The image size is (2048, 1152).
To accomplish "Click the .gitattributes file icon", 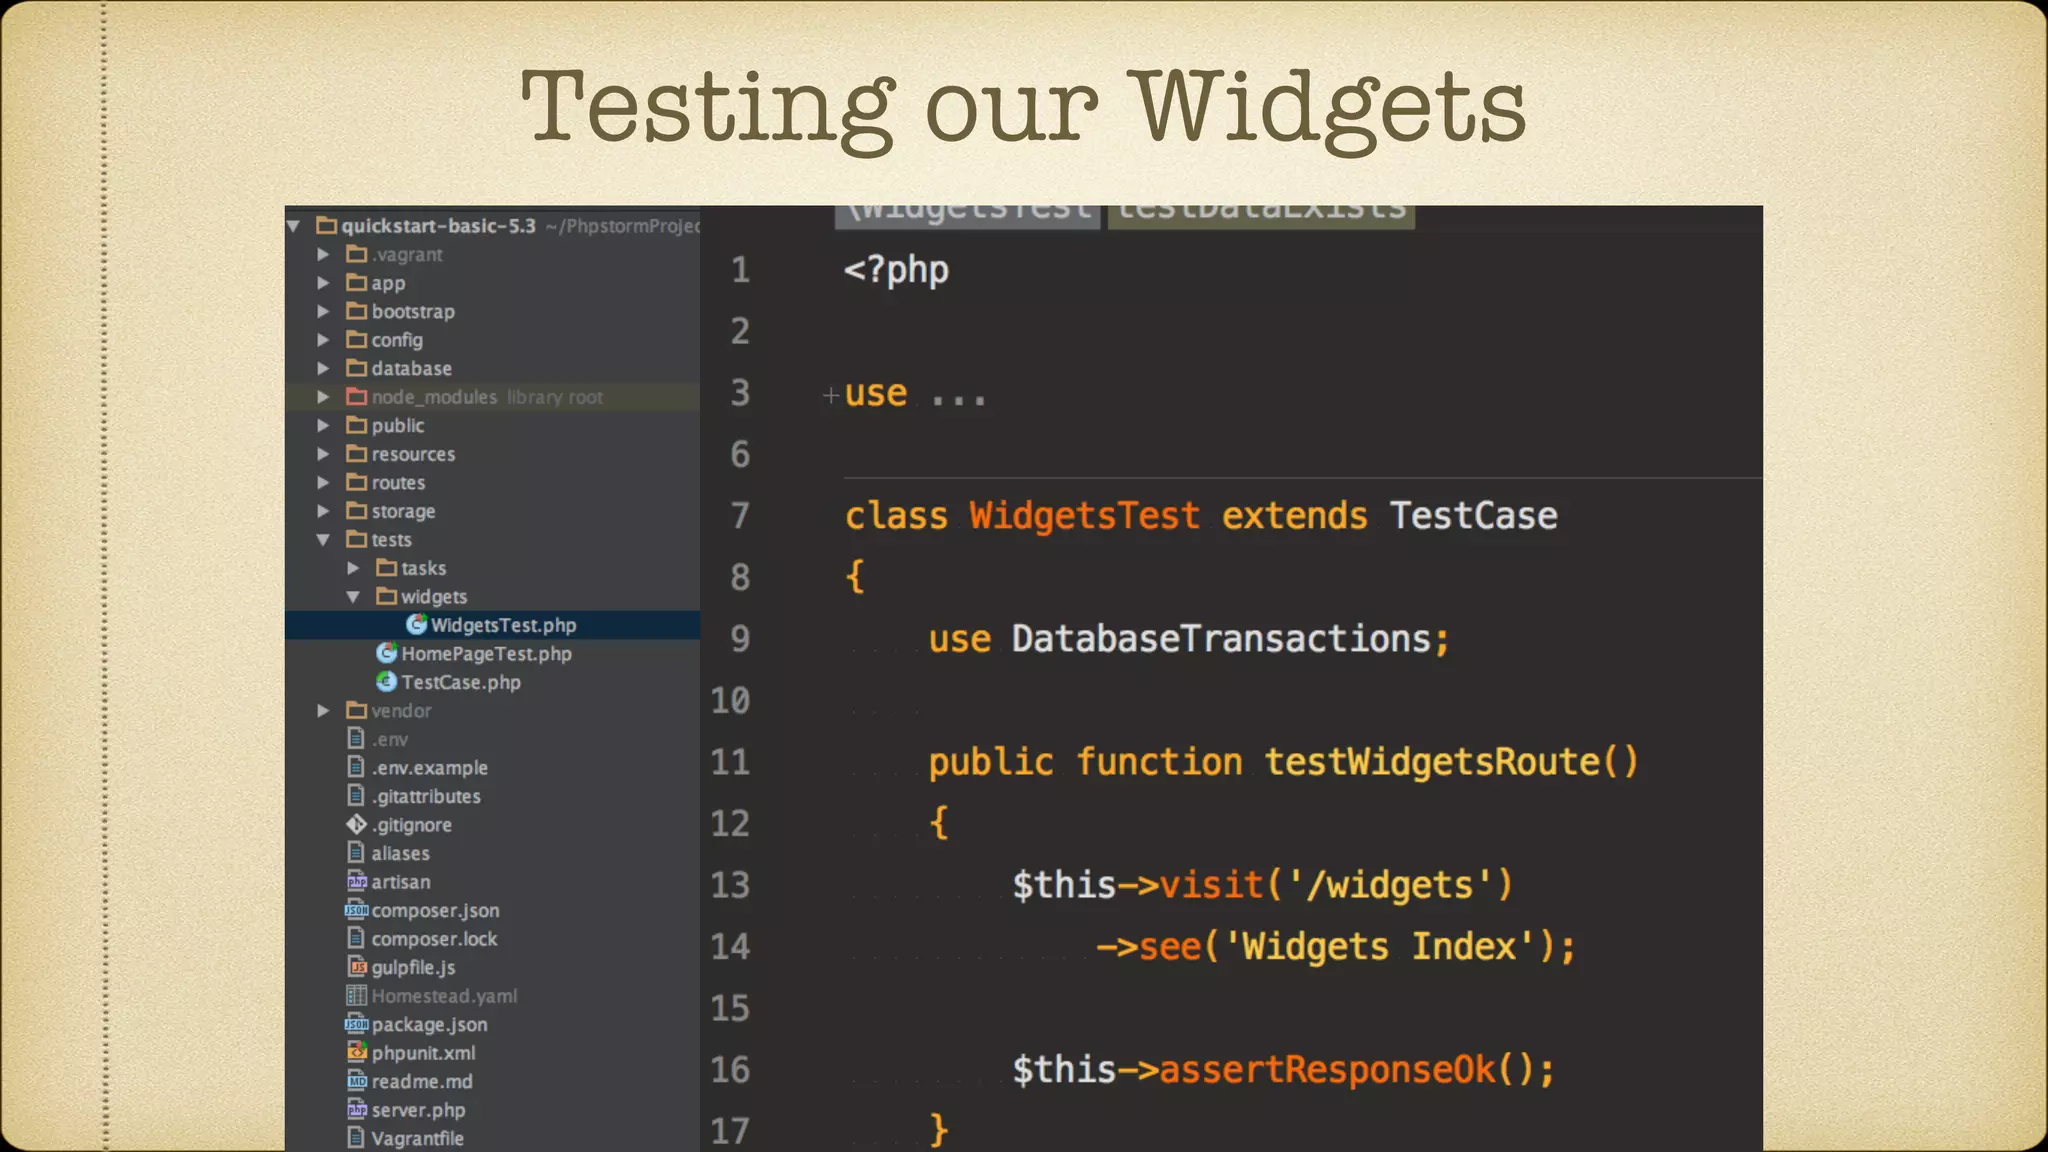I will pyautogui.click(x=356, y=796).
